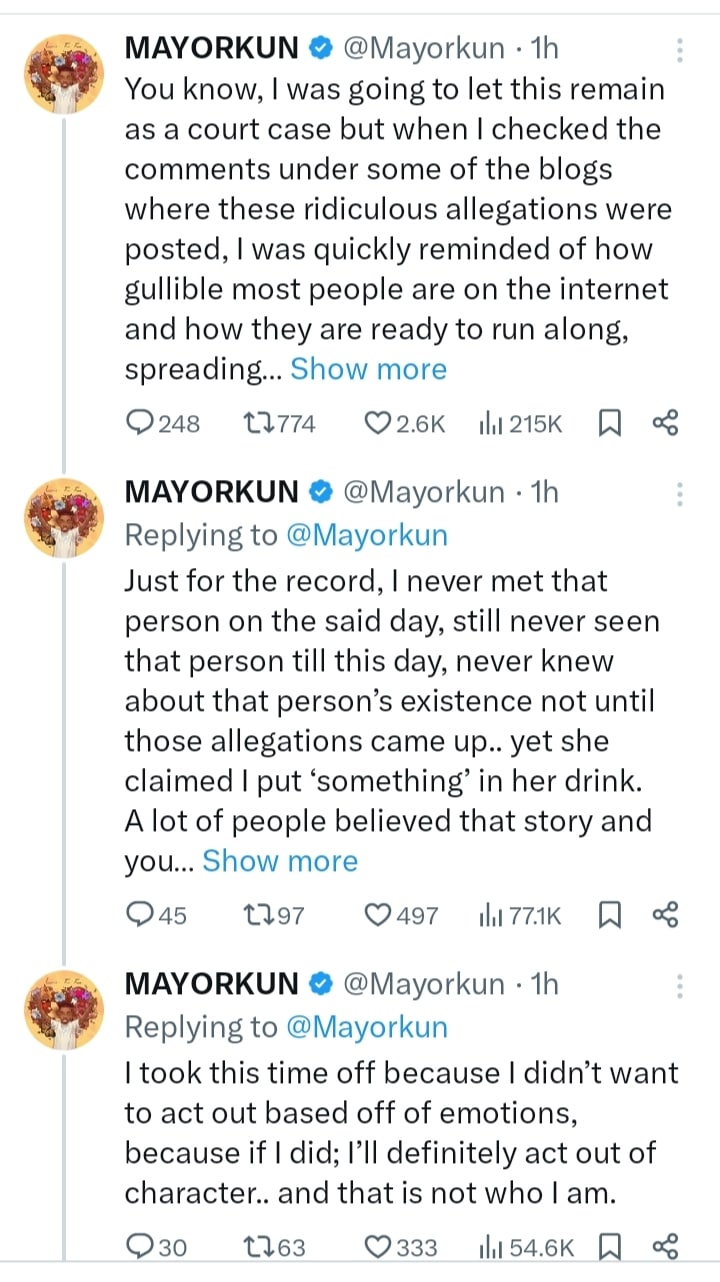This screenshot has width=720, height=1282.
Task: Bookmark the third tweet with 54.6K views
Action: (x=608, y=1247)
